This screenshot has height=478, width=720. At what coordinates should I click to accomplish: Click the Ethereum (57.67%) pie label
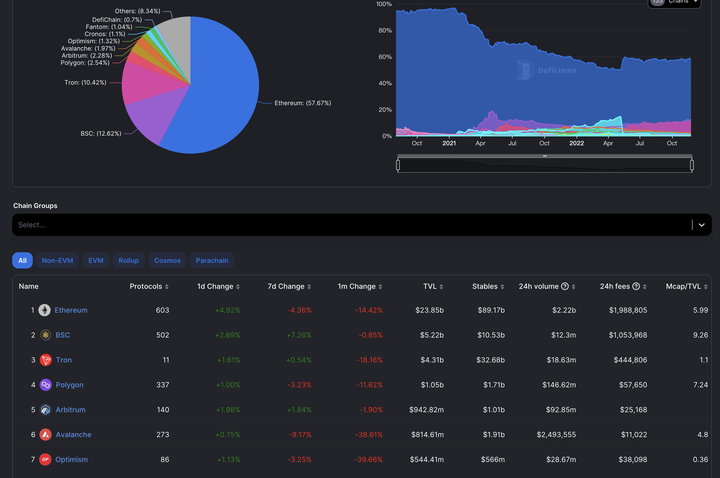point(303,103)
